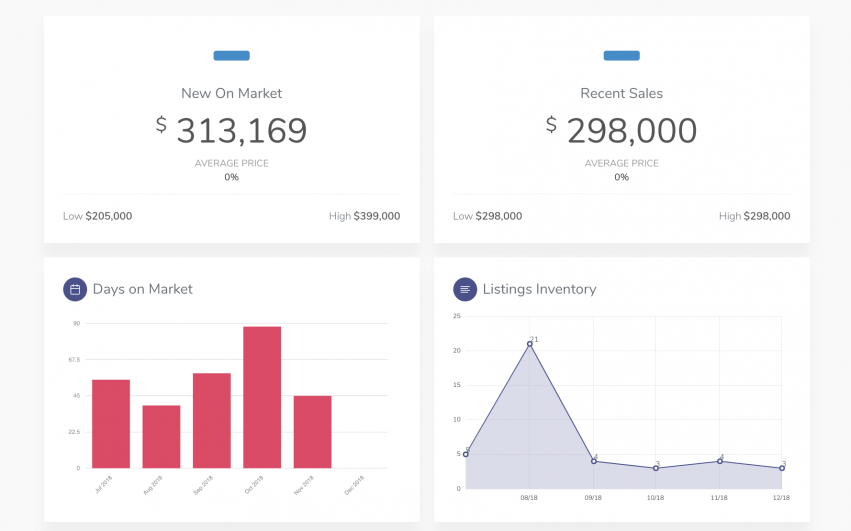This screenshot has width=851, height=531.
Task: Click the calendar icon beside Days on Market
Action: pyautogui.click(x=75, y=289)
